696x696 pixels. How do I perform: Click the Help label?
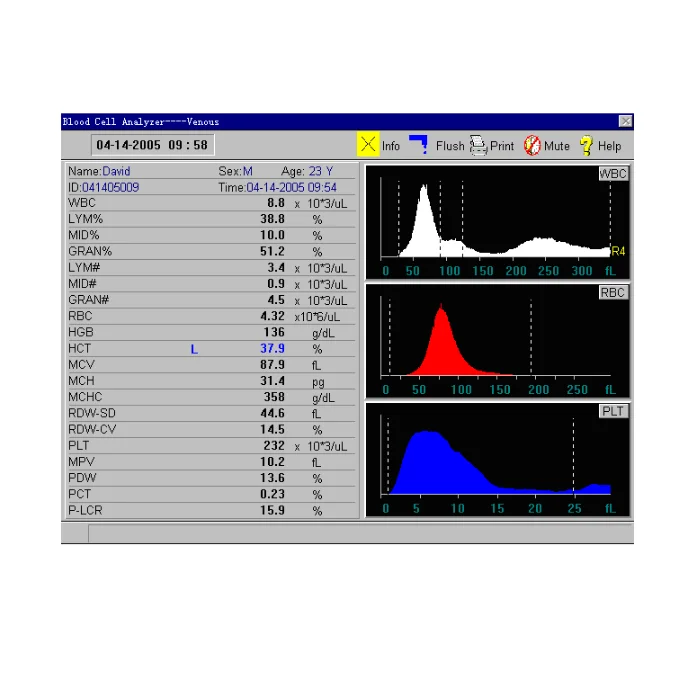[609, 146]
